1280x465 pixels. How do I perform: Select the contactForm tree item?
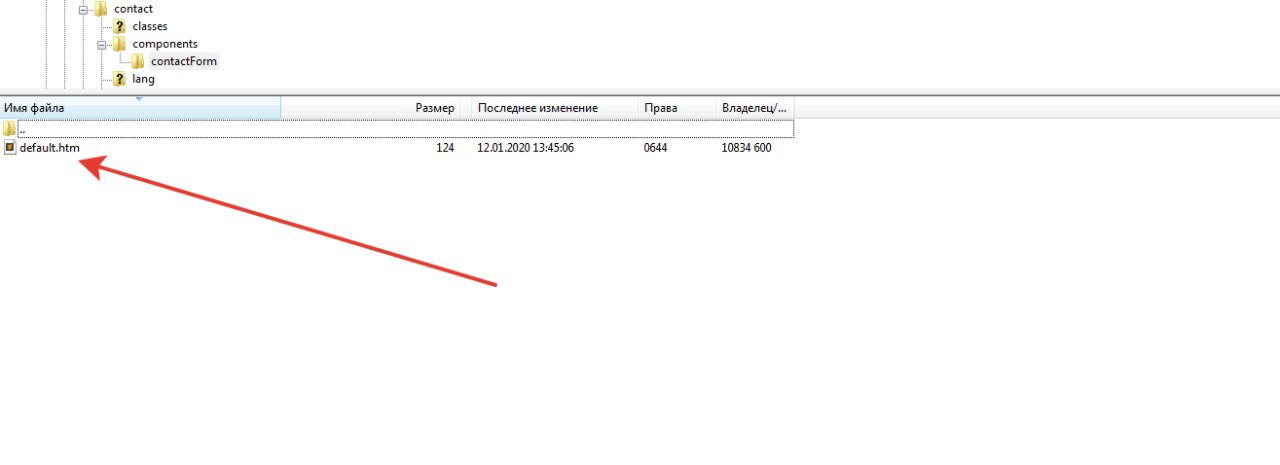click(x=184, y=62)
